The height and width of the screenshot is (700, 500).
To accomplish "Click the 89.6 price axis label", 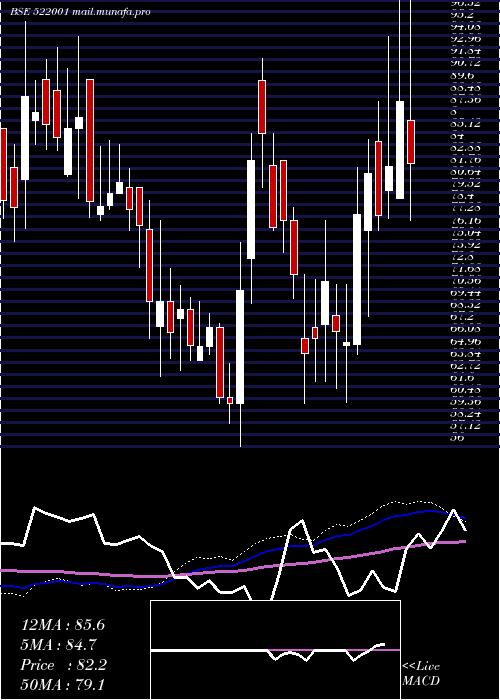I will 462,75.
